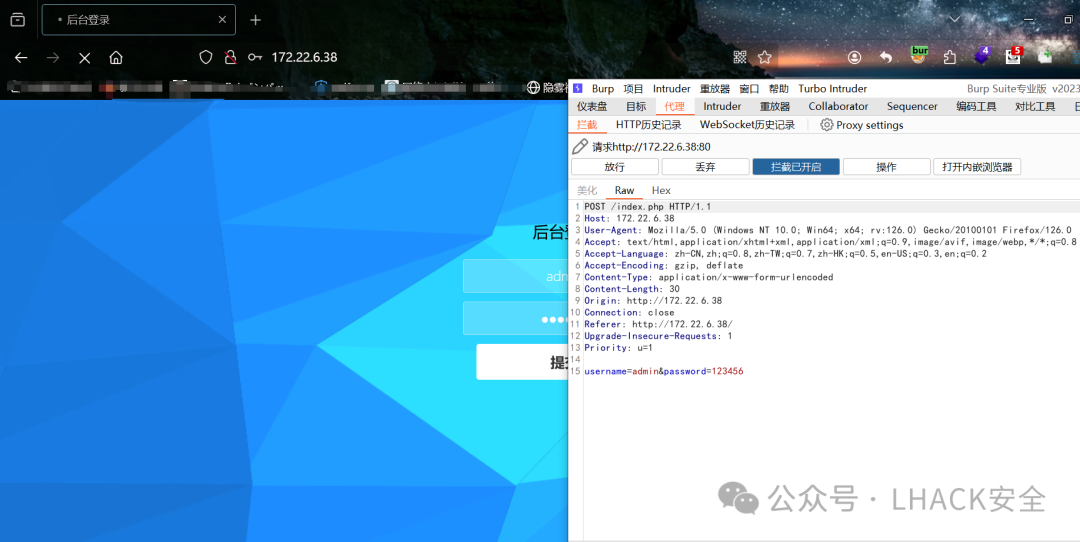The height and width of the screenshot is (542, 1080).
Task: Switch request view to Raw
Action: pos(625,191)
